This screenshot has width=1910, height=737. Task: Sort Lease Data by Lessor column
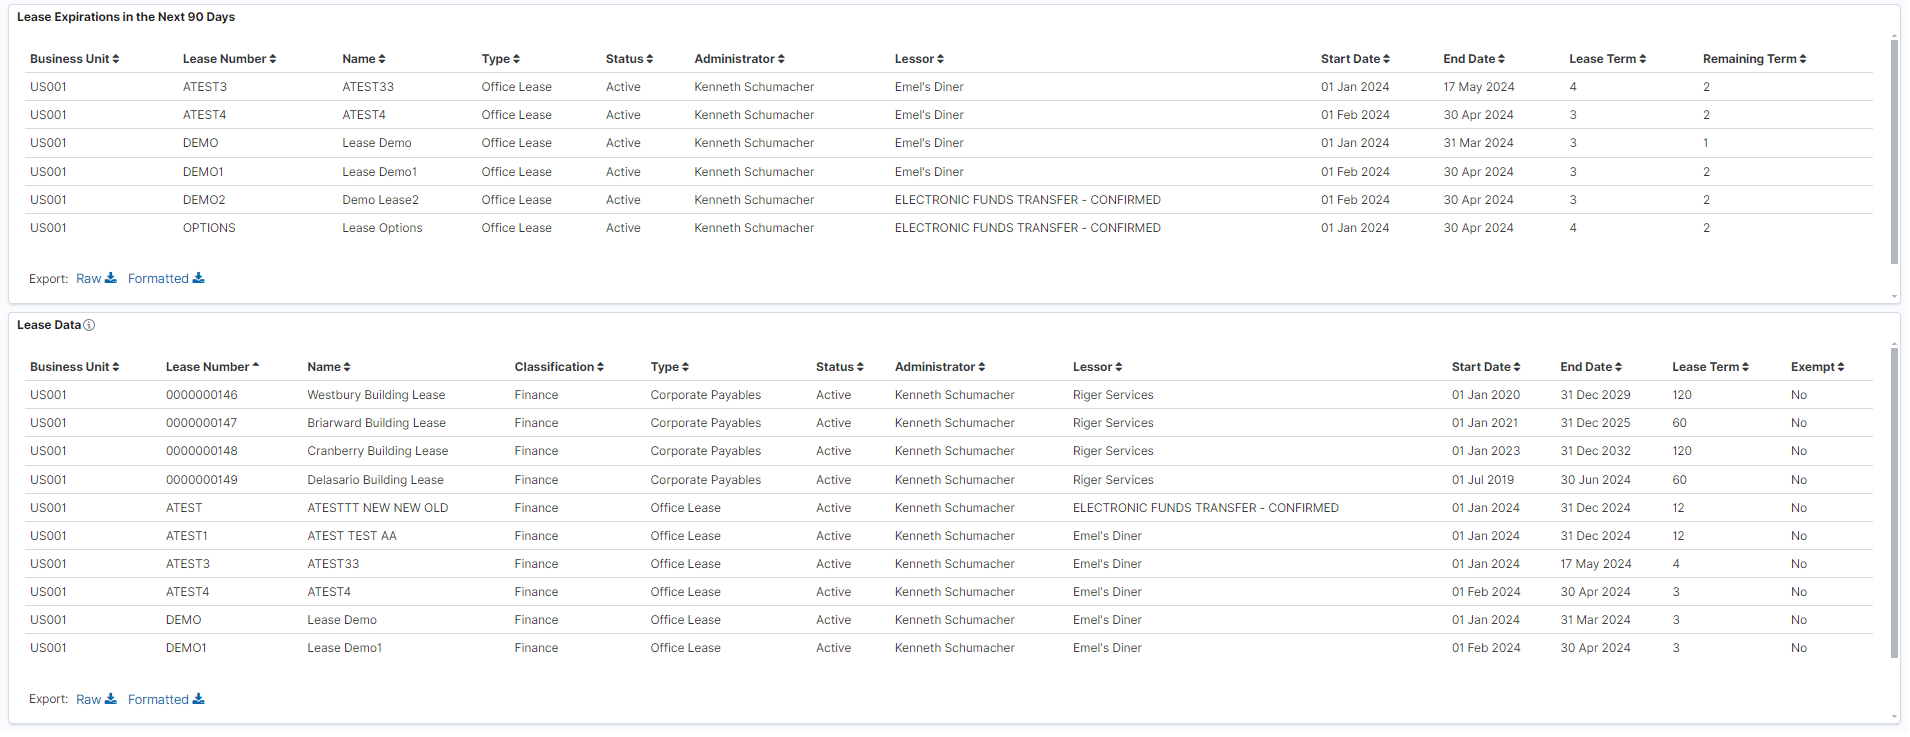(x=1097, y=367)
